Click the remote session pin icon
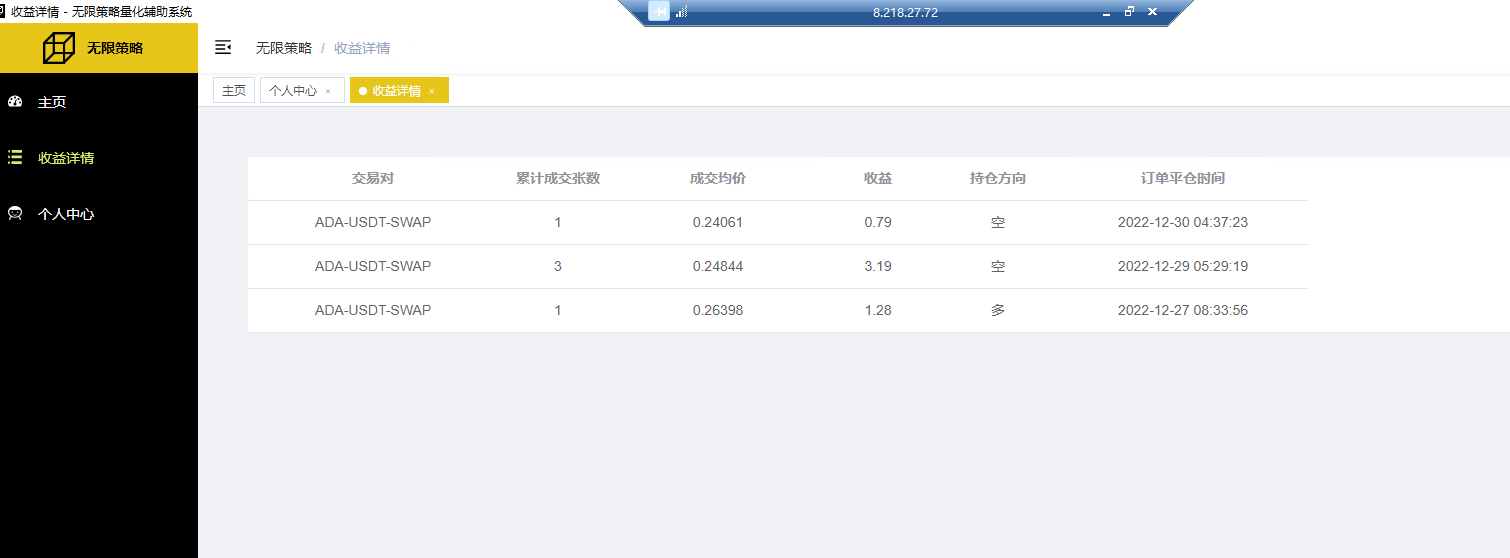The height and width of the screenshot is (558, 1510). 659,12
